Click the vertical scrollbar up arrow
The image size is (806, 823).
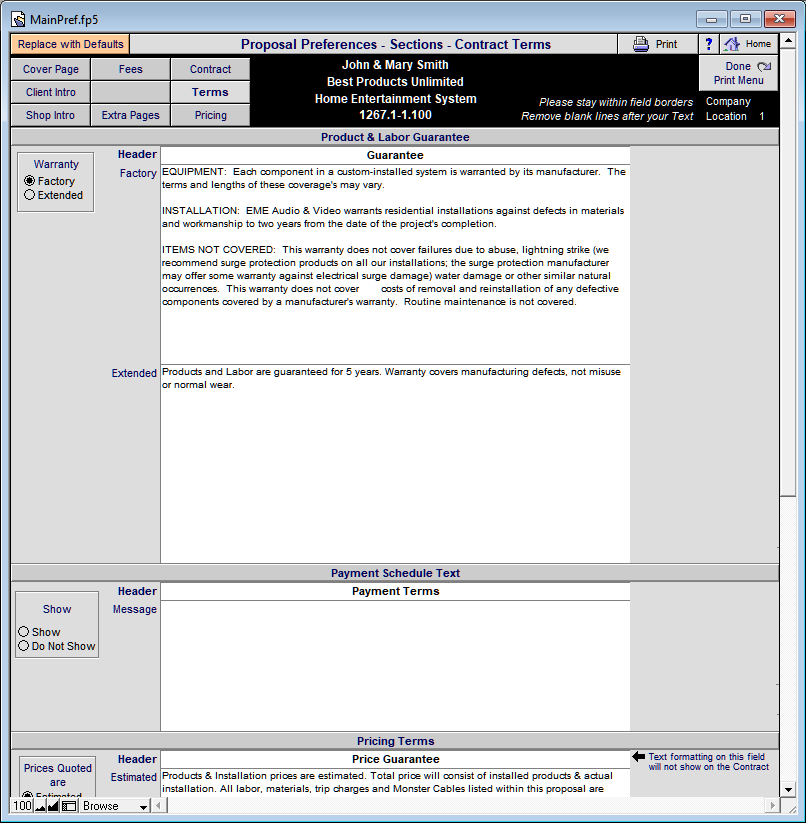(788, 41)
